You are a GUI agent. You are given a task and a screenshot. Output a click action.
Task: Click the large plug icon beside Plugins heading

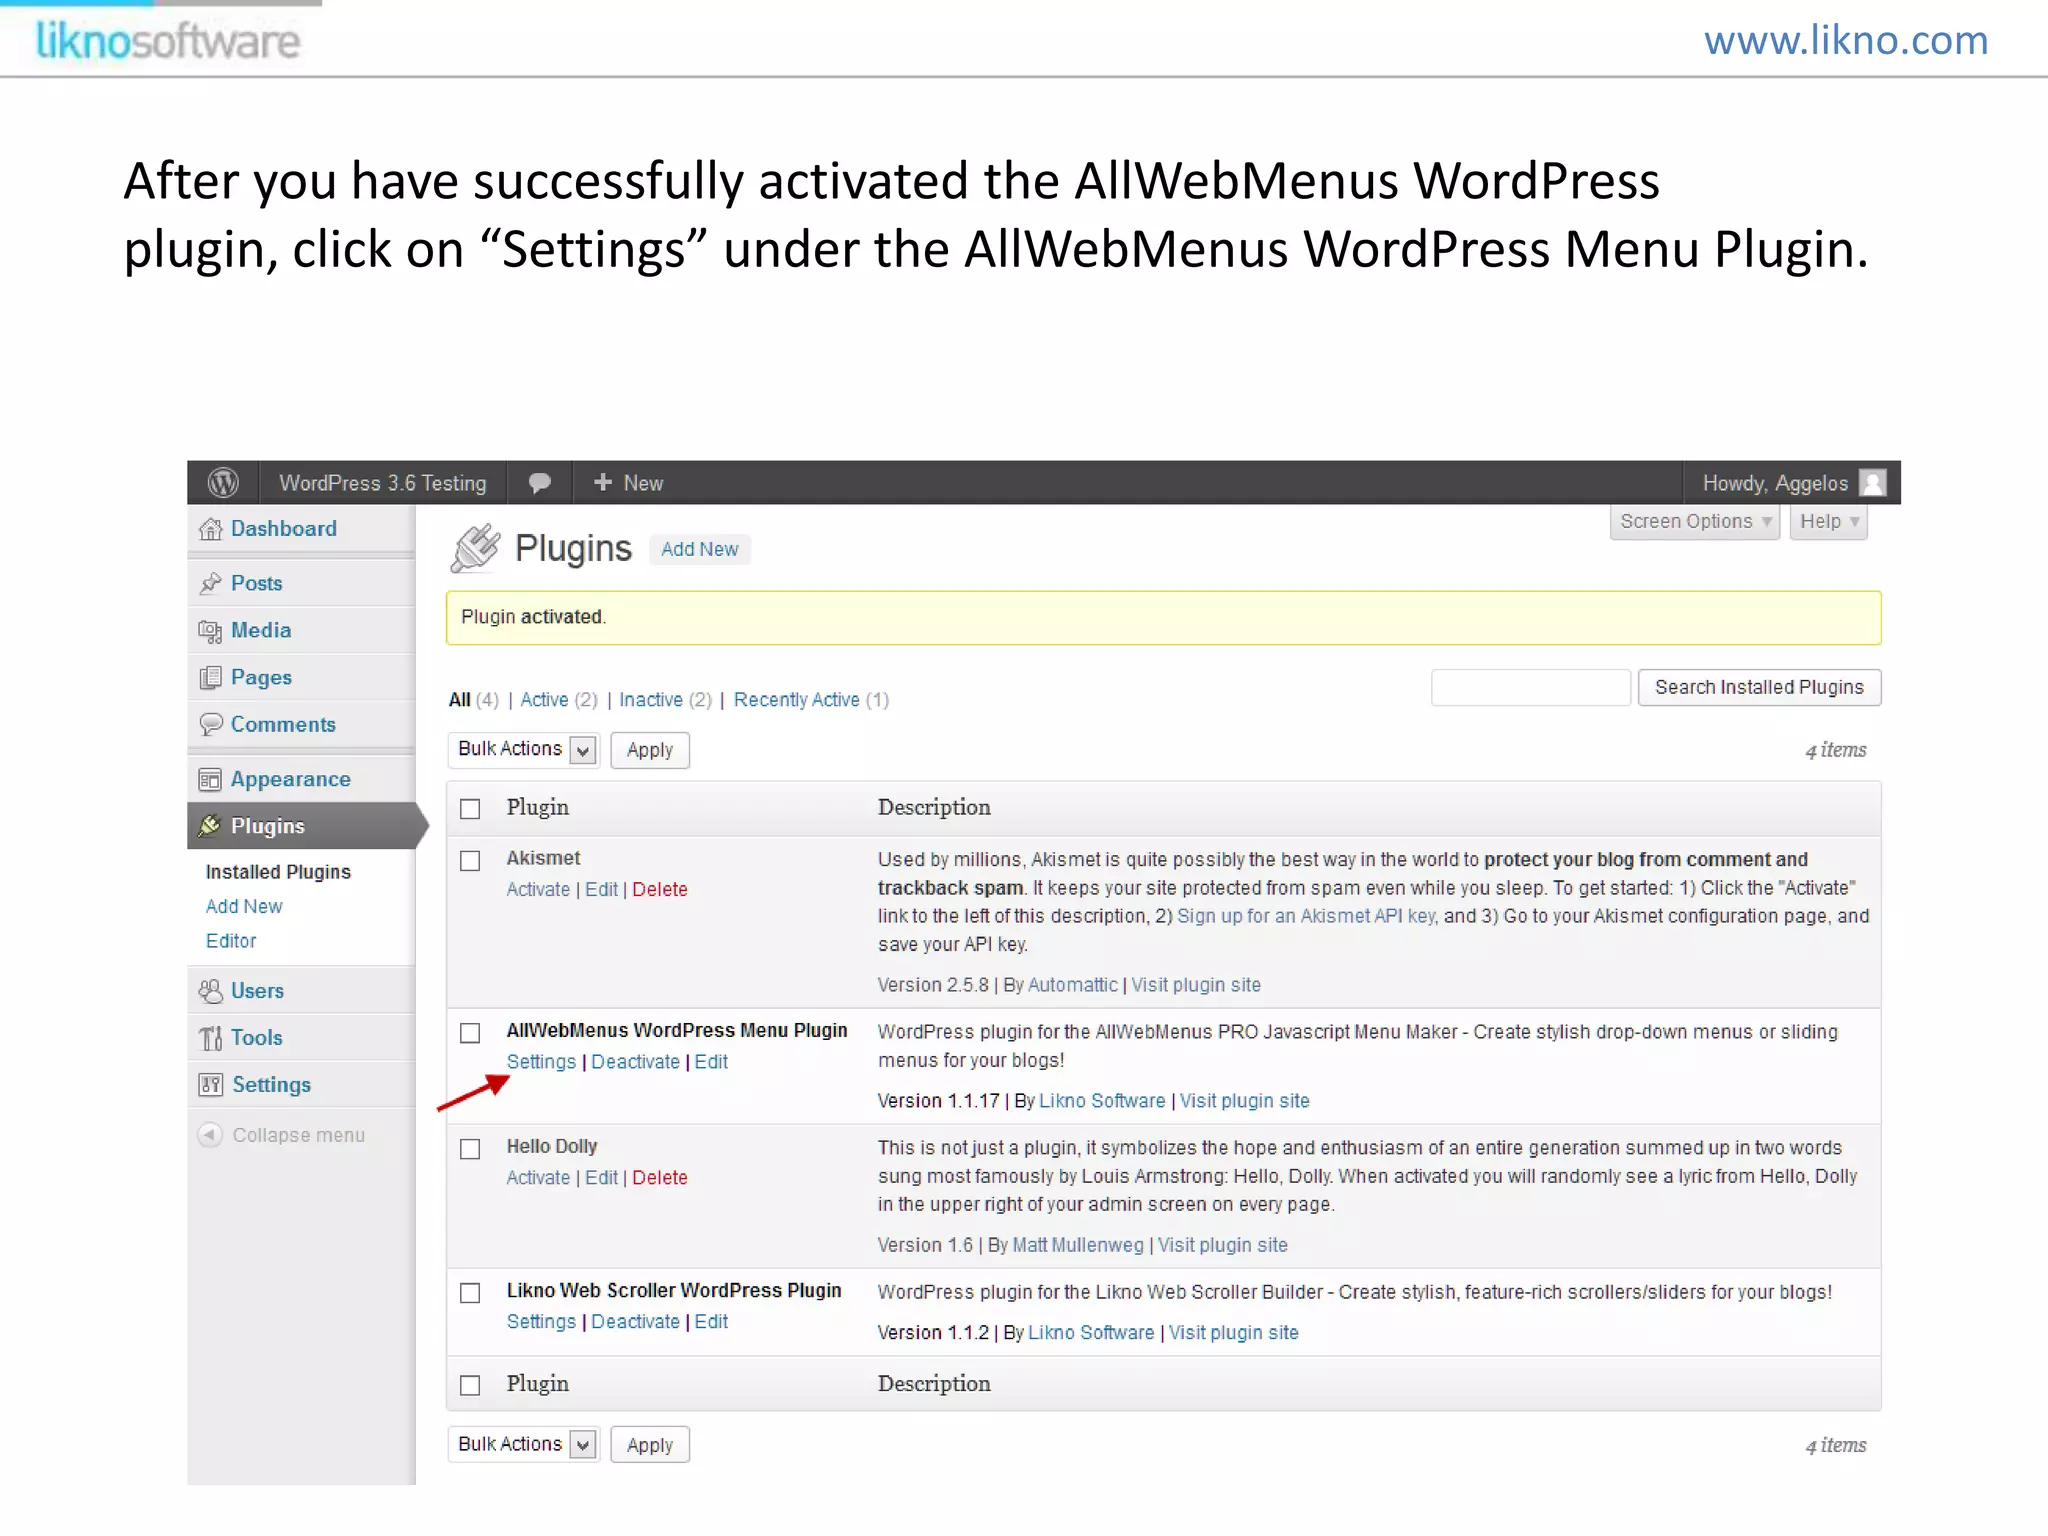tap(474, 548)
